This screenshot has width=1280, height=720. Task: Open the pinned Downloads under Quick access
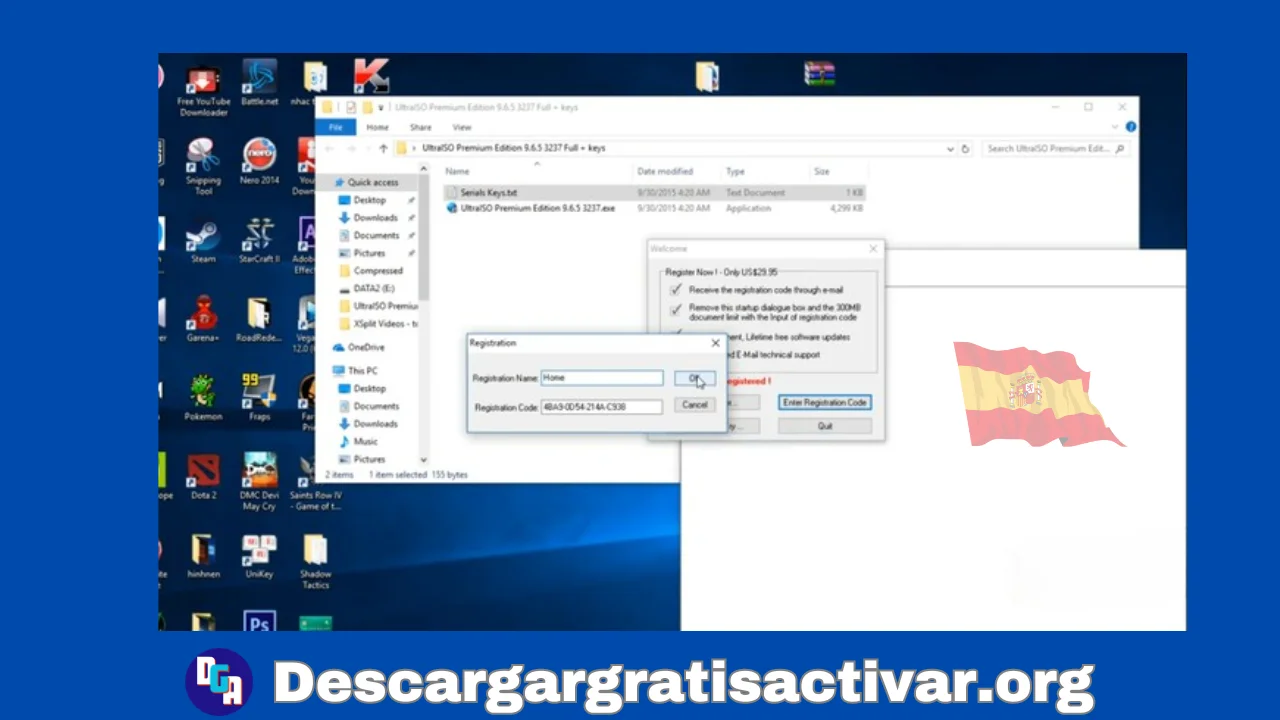(x=375, y=218)
